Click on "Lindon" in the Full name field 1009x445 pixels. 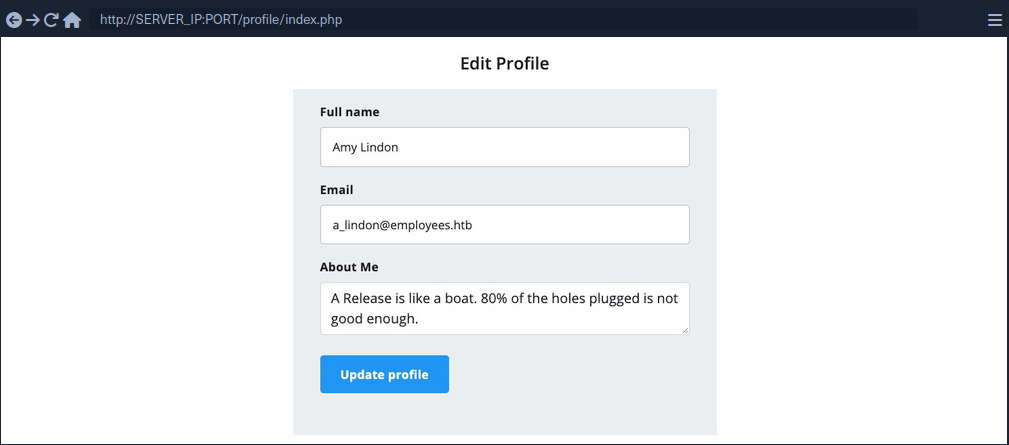pos(380,147)
